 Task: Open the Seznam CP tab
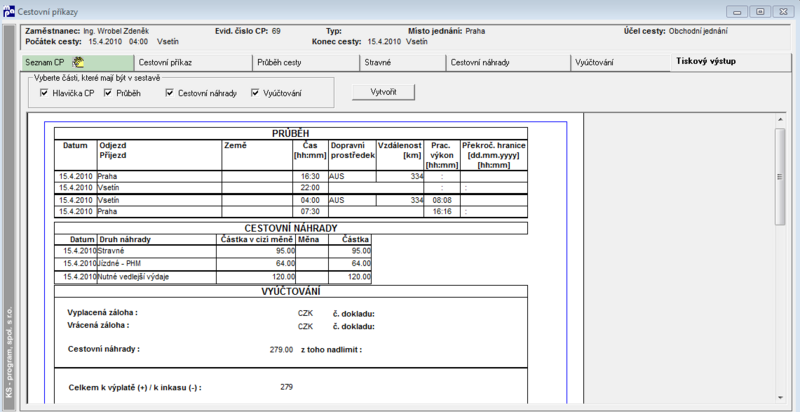78,62
